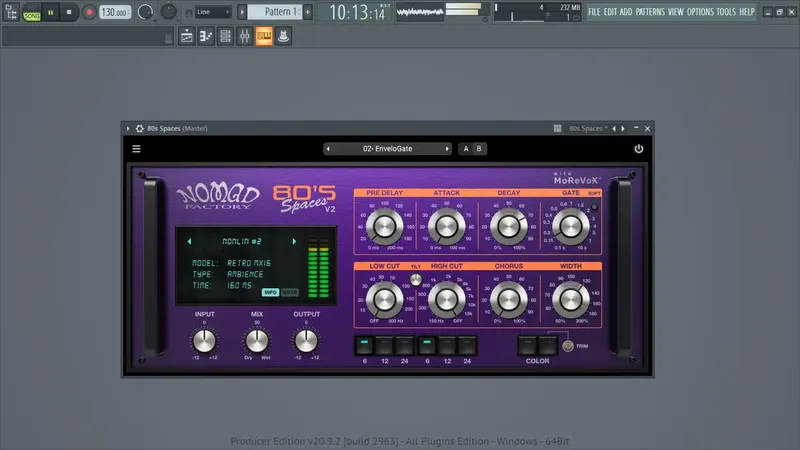Open the Pattern 1 selector
800x450 pixels.
276,12
